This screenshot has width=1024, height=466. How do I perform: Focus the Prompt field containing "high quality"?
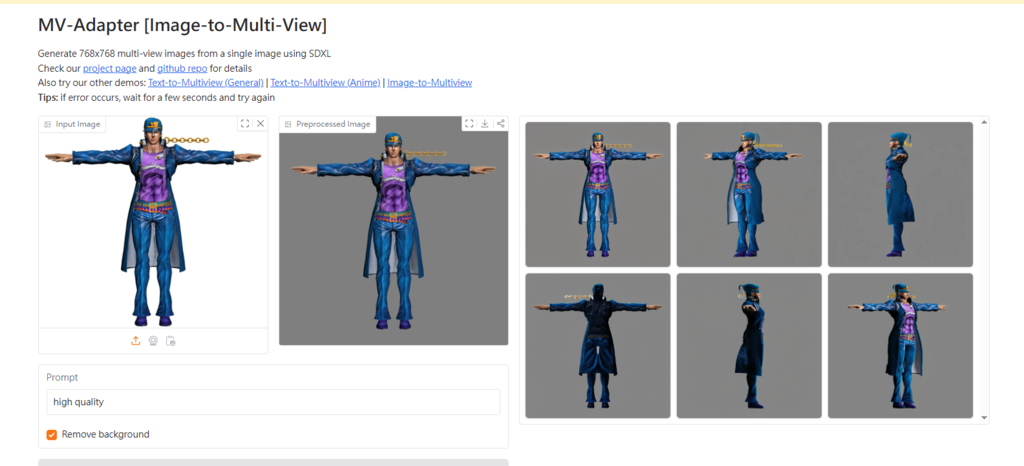coord(273,402)
